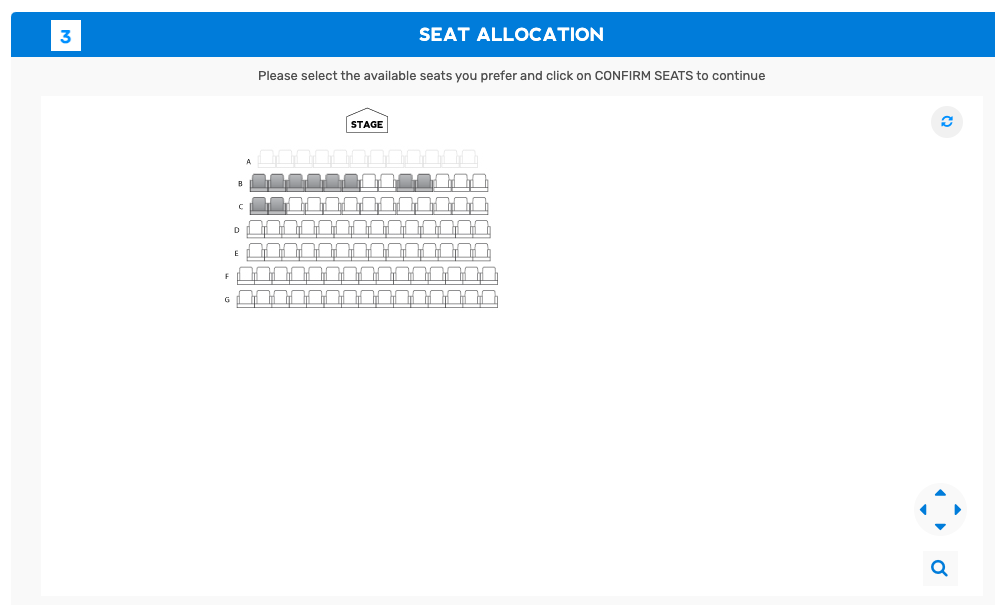Pan the seat map down

click(x=940, y=526)
